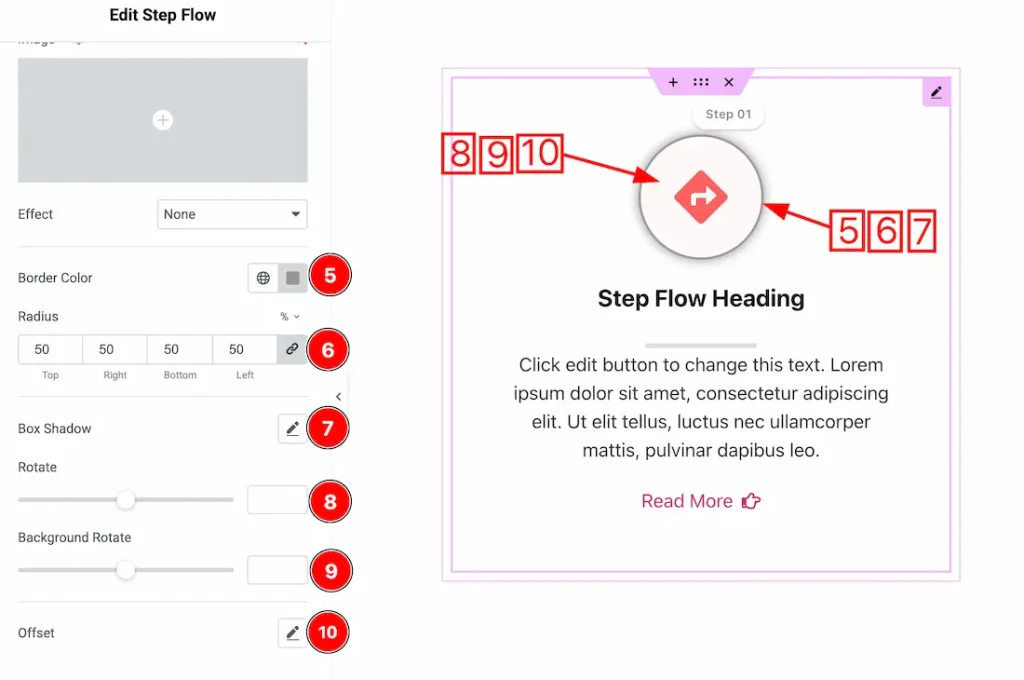This screenshot has width=1024, height=680.
Task: Open the Border Color swatch picker
Action: [x=293, y=278]
